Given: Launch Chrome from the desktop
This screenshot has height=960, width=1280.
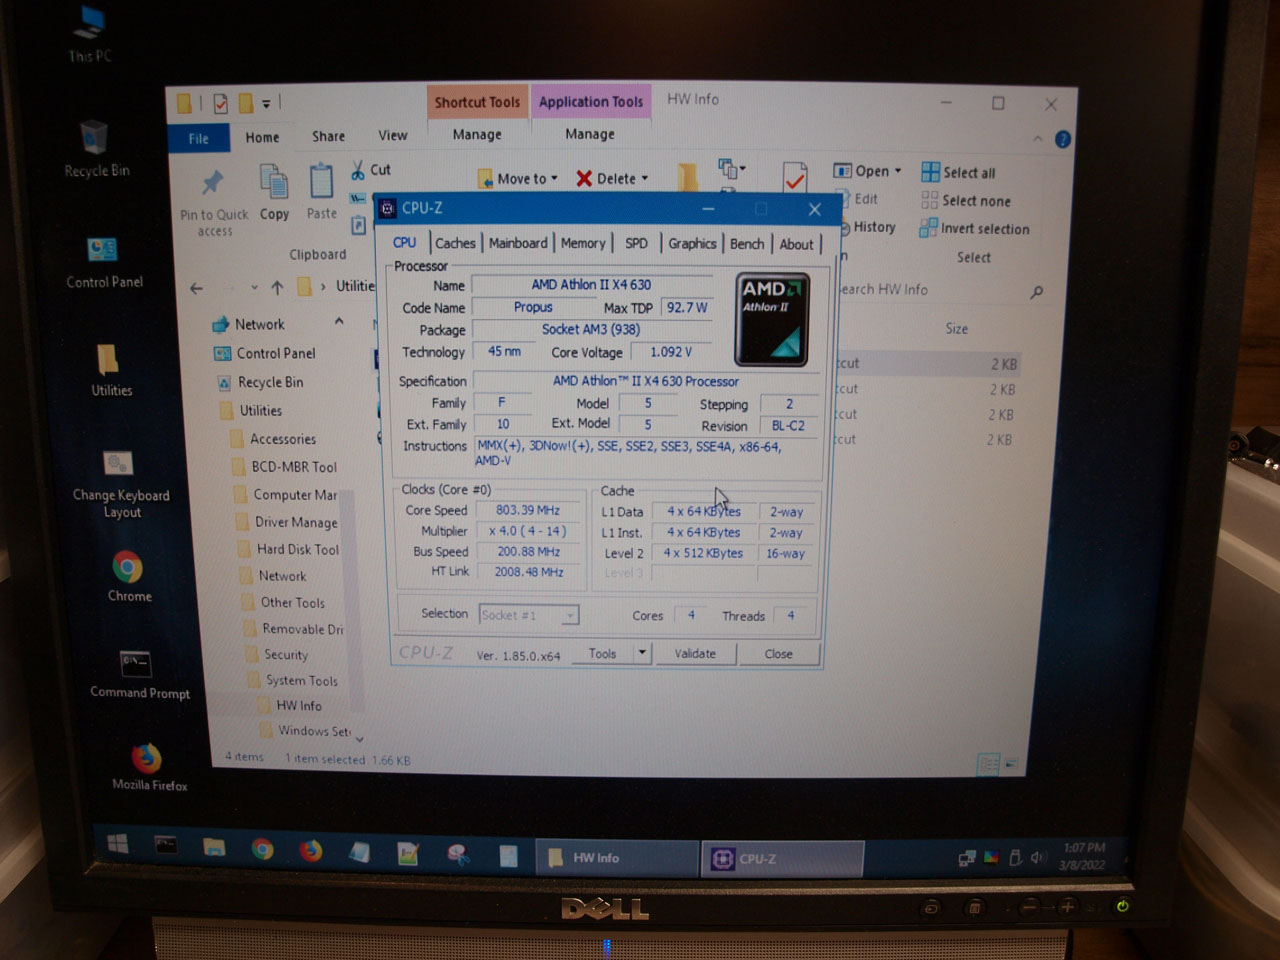Looking at the screenshot, I should coord(129,576).
